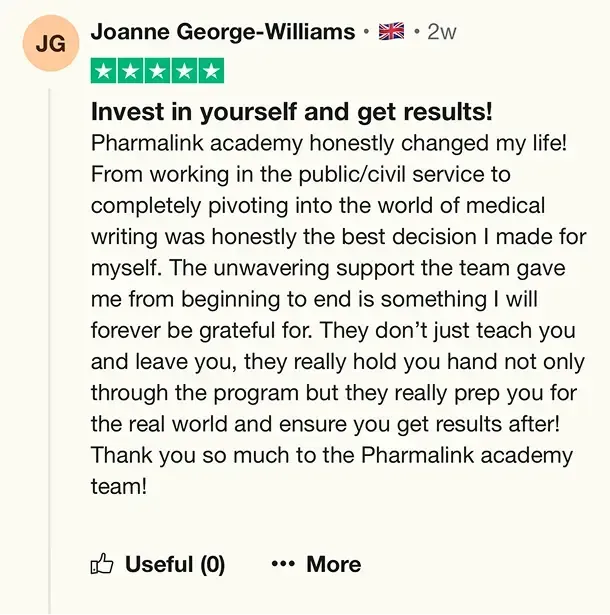The height and width of the screenshot is (615, 610).
Task: Expand the More options menu
Action: [333, 564]
